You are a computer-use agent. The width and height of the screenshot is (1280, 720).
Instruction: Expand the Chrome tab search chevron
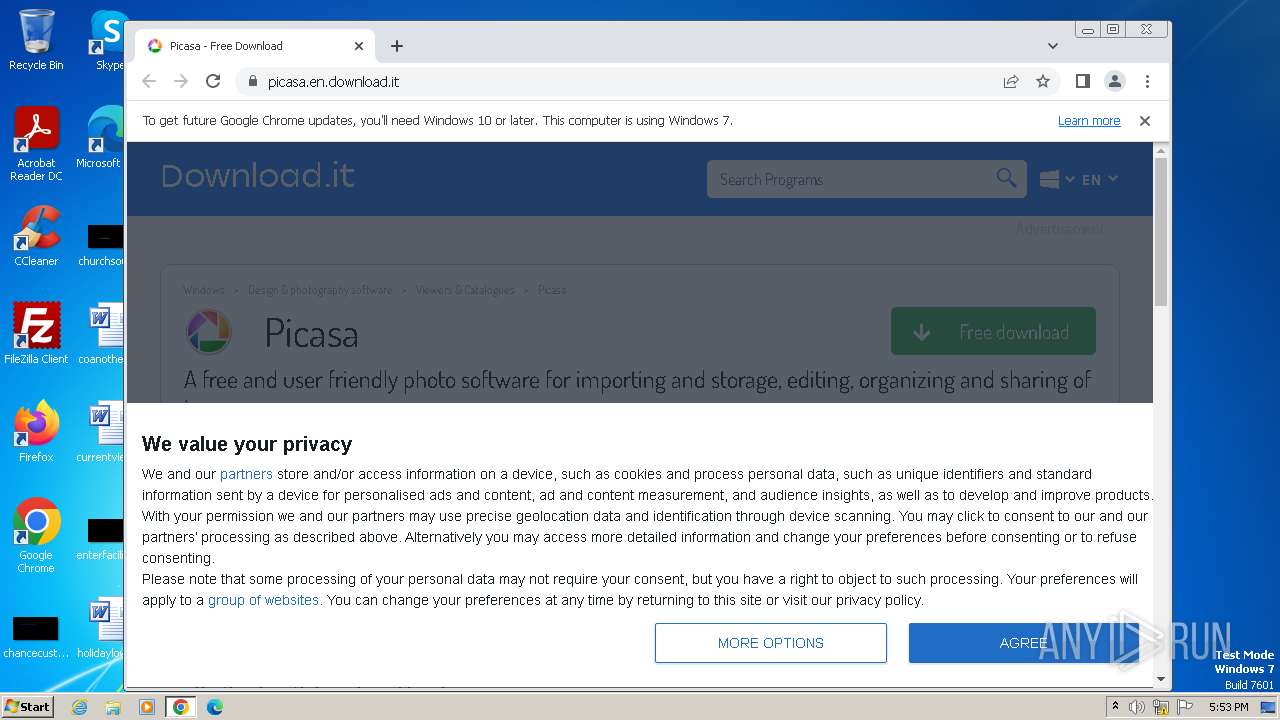(x=1053, y=46)
